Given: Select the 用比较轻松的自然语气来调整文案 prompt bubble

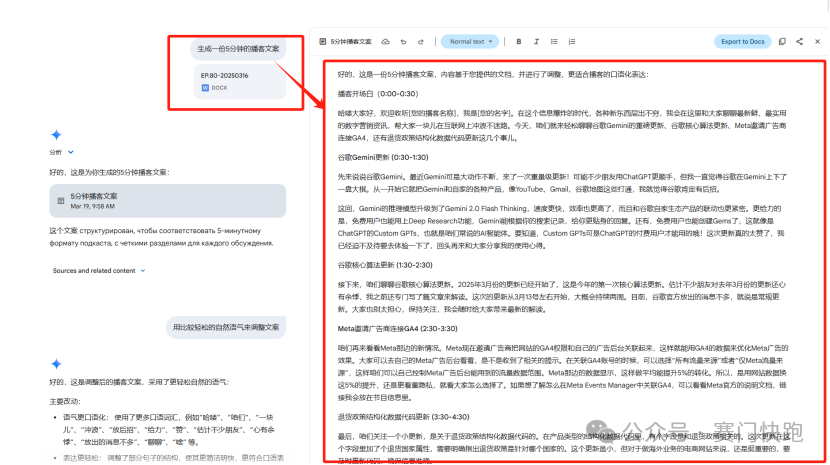Looking at the screenshot, I should (226, 327).
